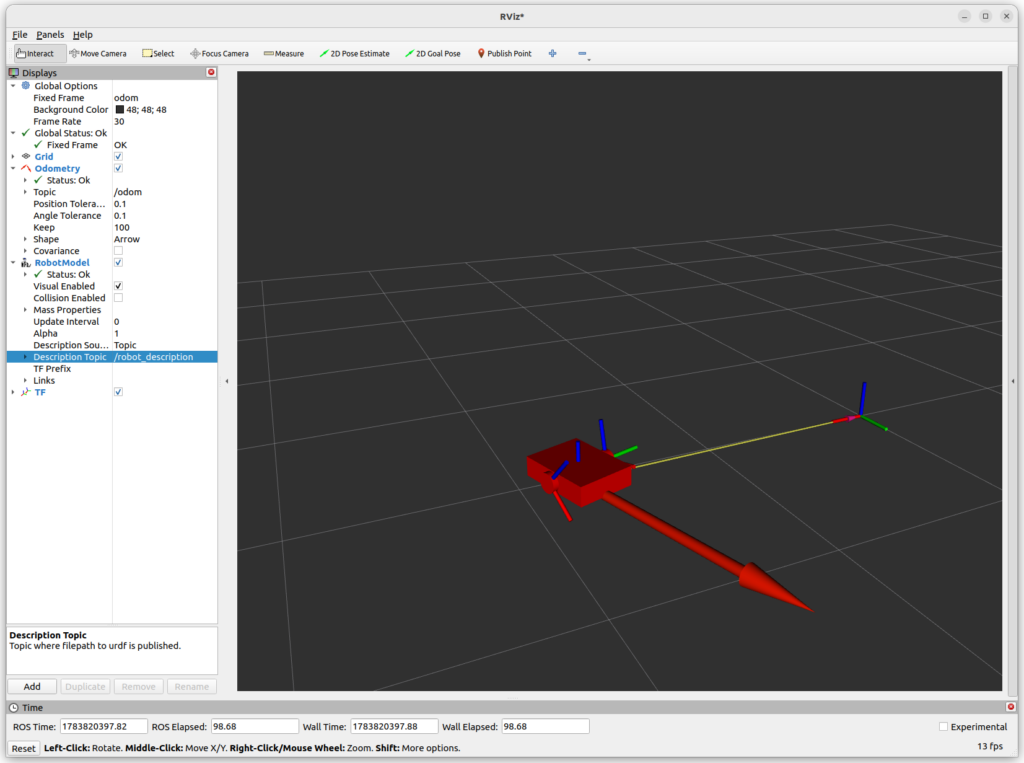
Task: Open the File menu
Action: point(20,35)
